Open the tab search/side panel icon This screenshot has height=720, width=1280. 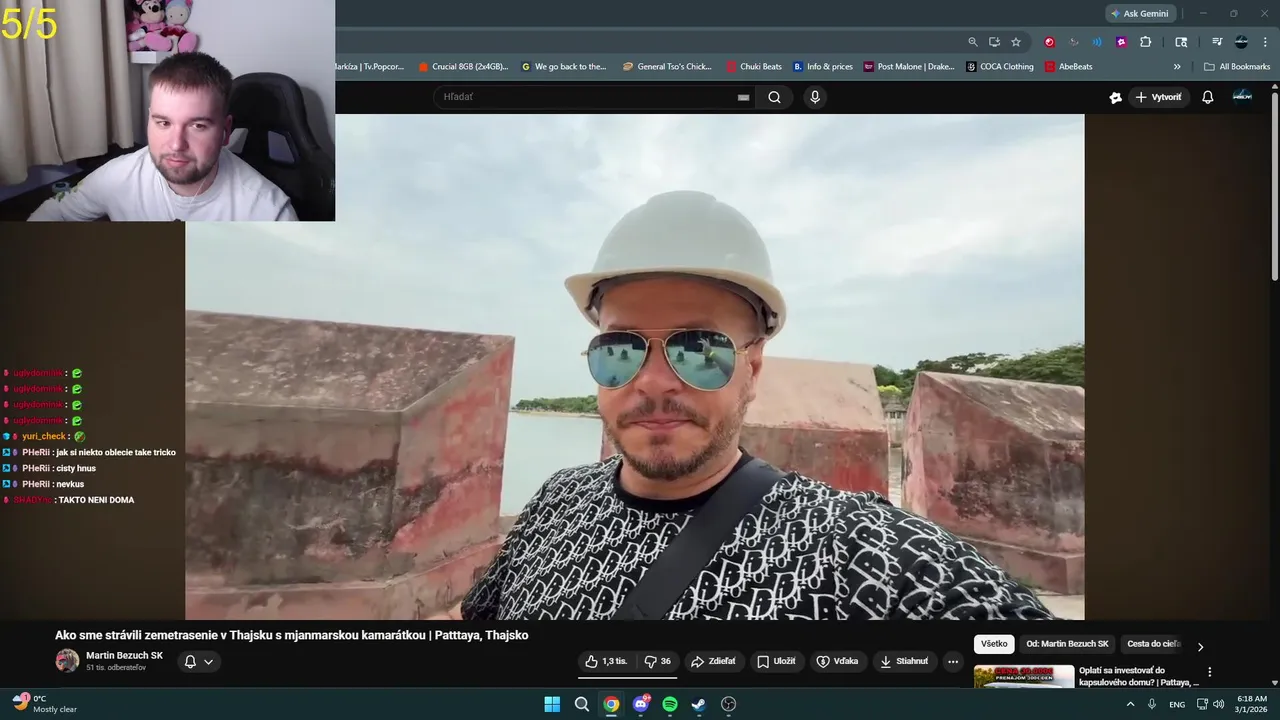point(1181,42)
